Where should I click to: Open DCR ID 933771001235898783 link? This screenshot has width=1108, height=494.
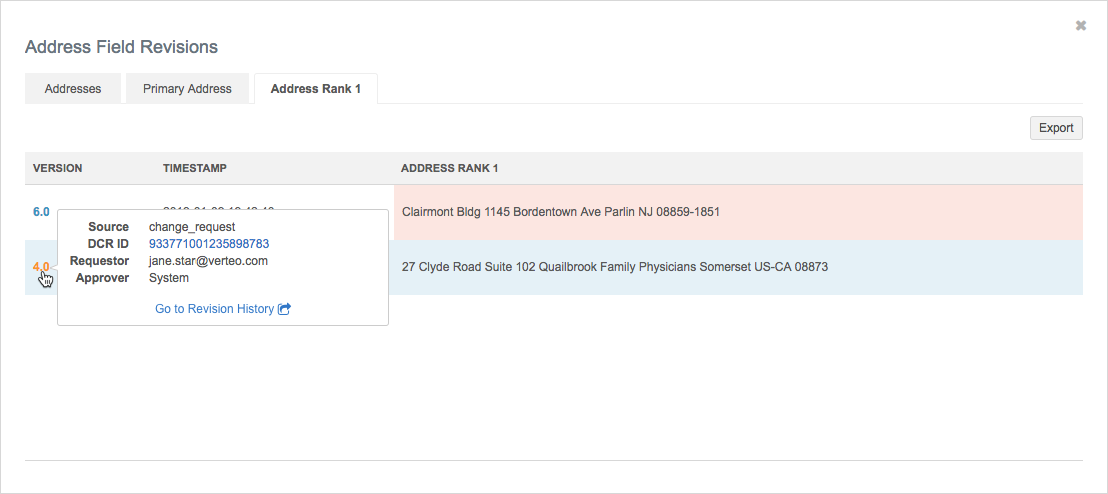pyautogui.click(x=209, y=244)
